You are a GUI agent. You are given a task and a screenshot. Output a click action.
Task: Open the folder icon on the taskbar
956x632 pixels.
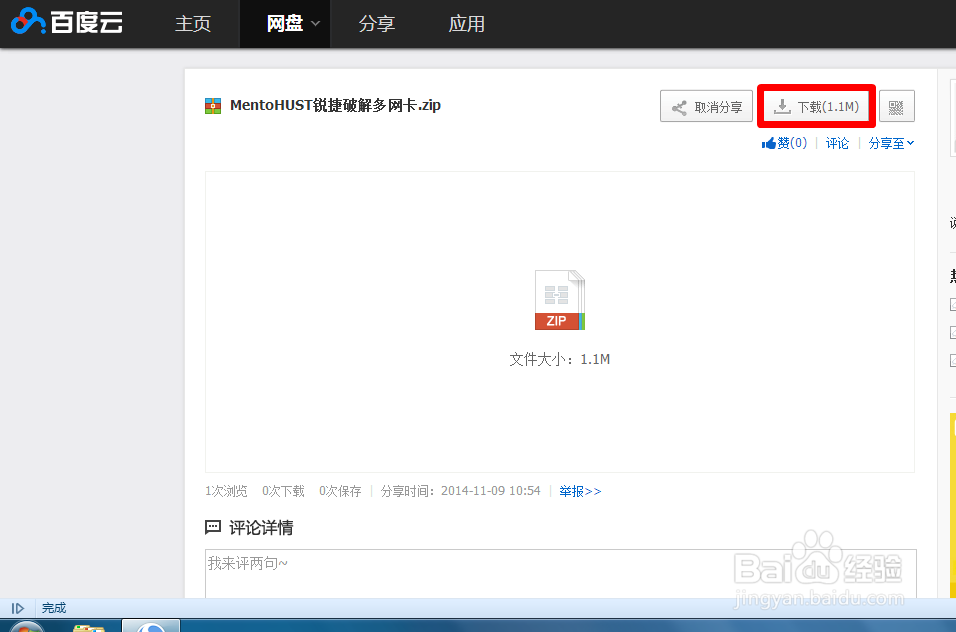coord(89,629)
